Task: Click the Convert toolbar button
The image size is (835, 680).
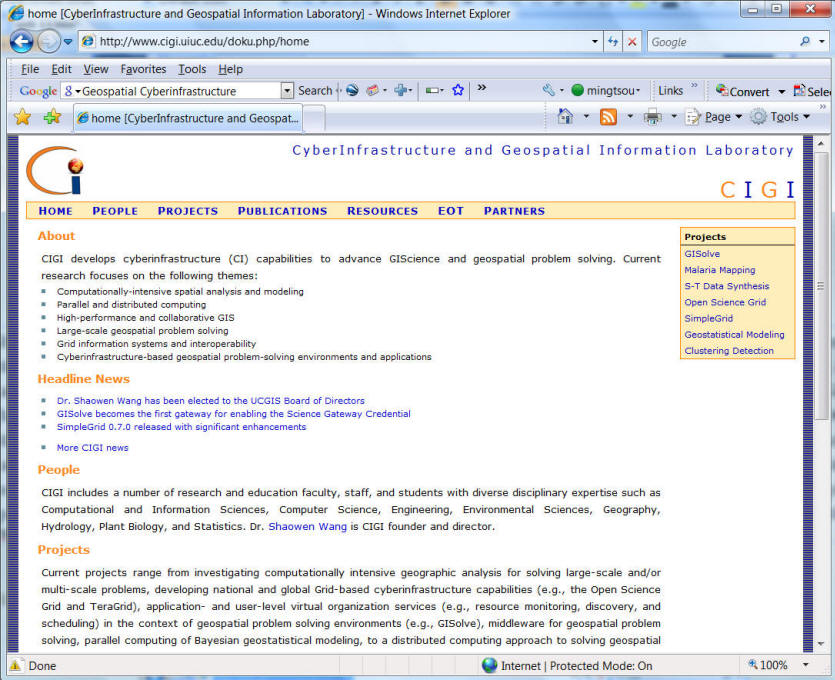Action: 742,91
